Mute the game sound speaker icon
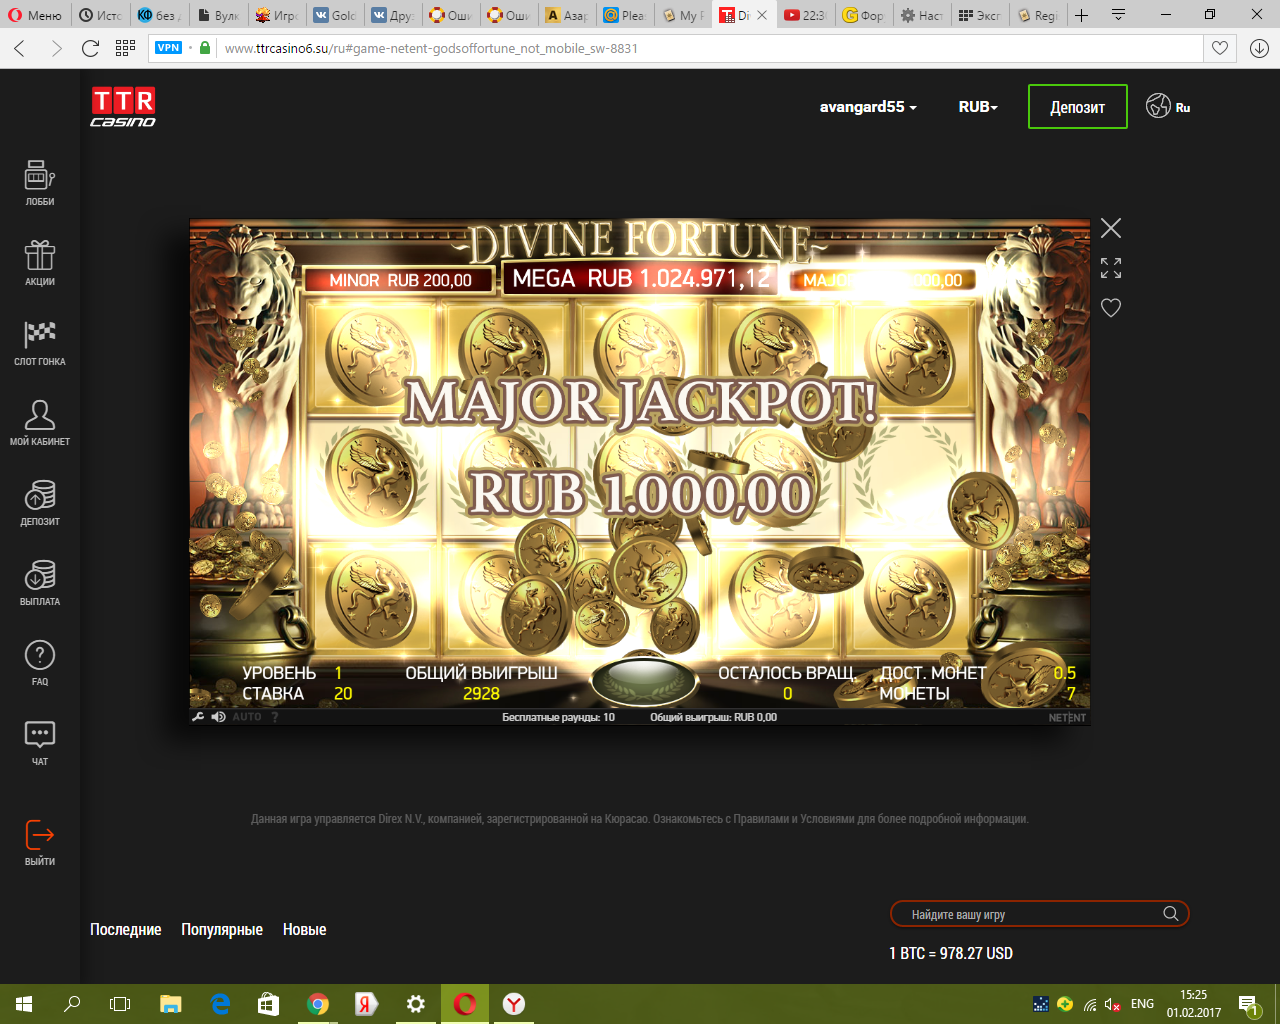1280x1024 pixels. click(219, 717)
